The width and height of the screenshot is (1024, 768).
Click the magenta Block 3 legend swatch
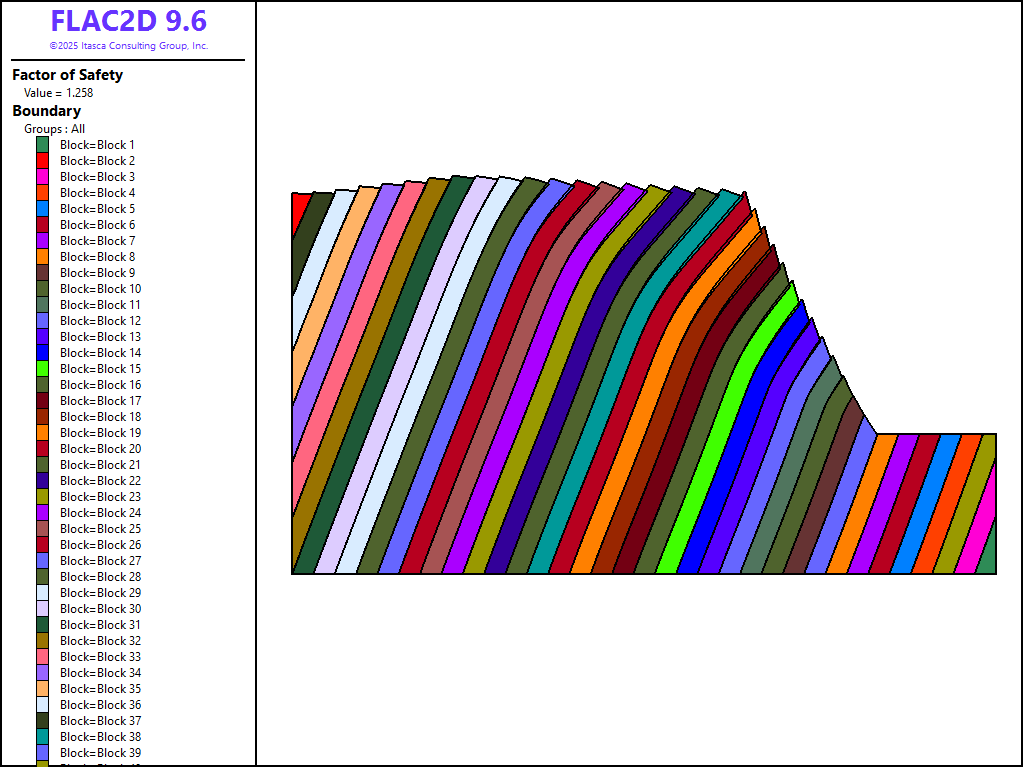coord(43,177)
